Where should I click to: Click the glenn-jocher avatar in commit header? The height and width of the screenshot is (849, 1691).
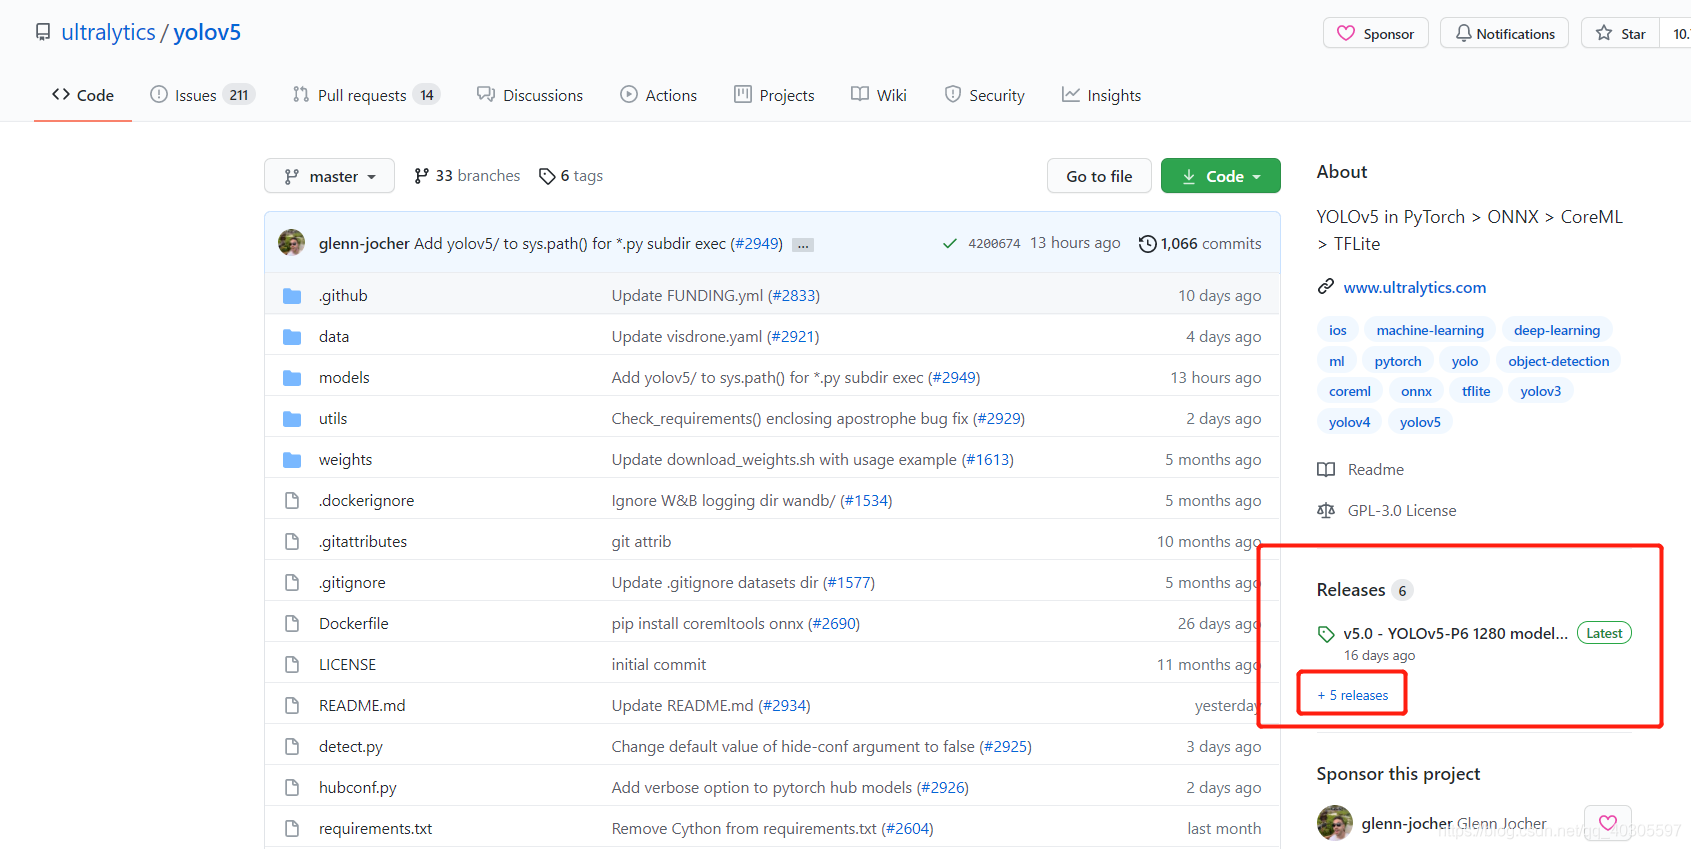tap(292, 243)
